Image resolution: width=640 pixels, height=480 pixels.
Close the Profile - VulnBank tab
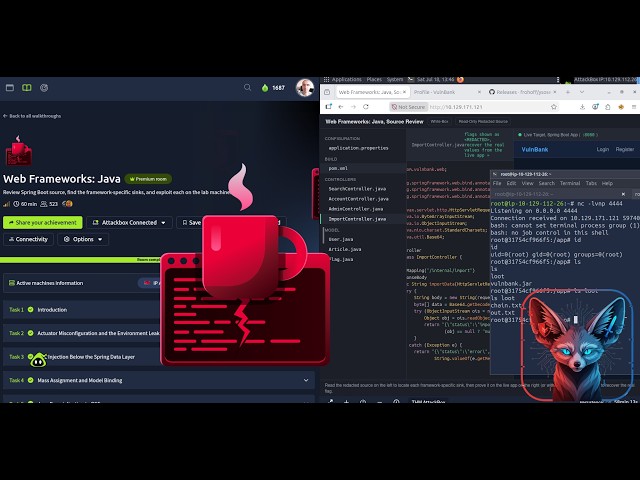[479, 92]
